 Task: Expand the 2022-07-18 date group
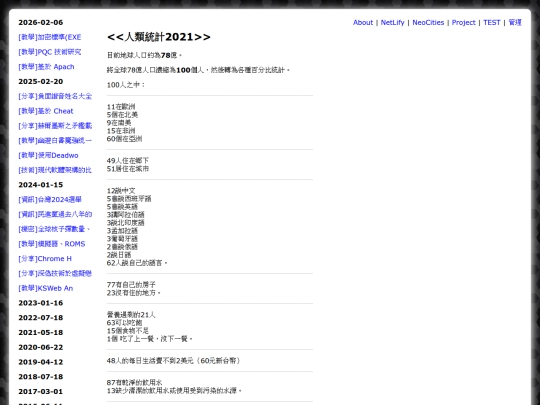click(41, 318)
